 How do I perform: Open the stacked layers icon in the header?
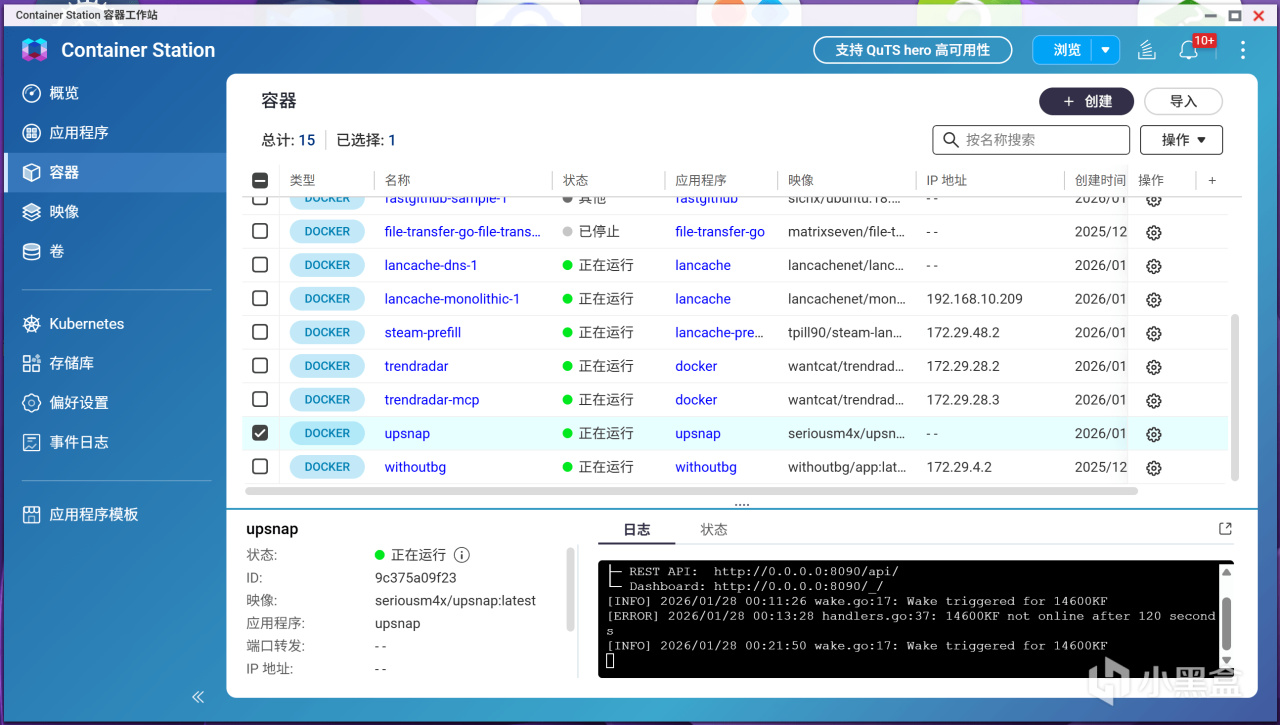[1146, 50]
